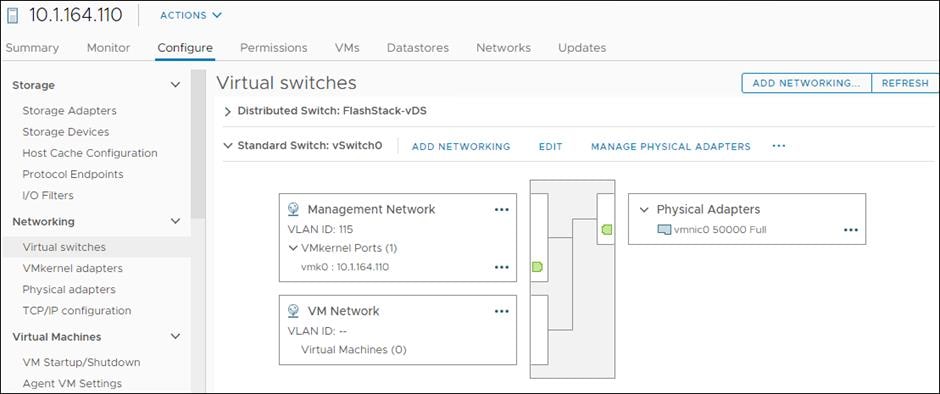Screen dimensions: 940x394
Task: Click the sidebar vertical scrollbar
Action: point(198,144)
